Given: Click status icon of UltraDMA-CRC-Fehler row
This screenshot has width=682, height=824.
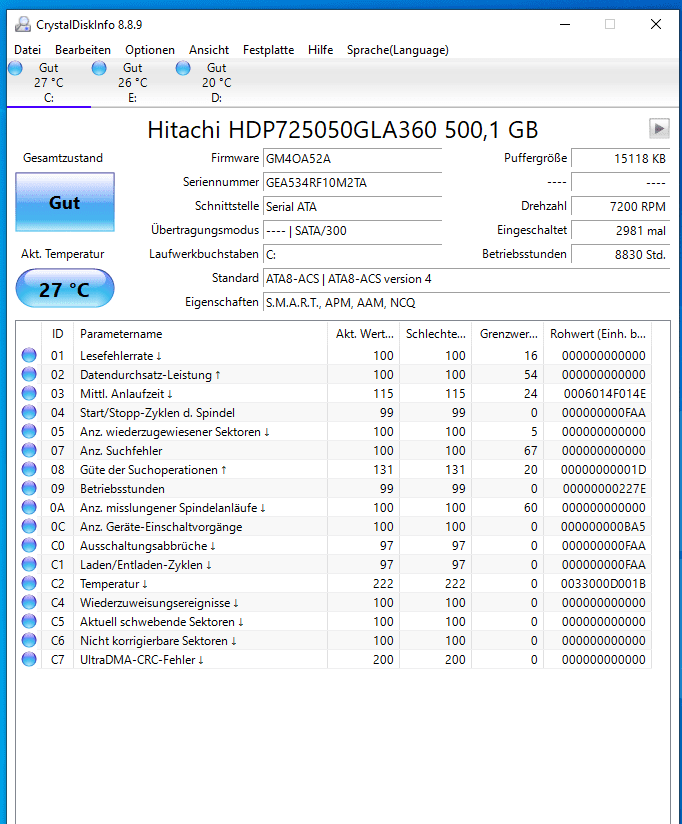Looking at the screenshot, I should [29, 659].
